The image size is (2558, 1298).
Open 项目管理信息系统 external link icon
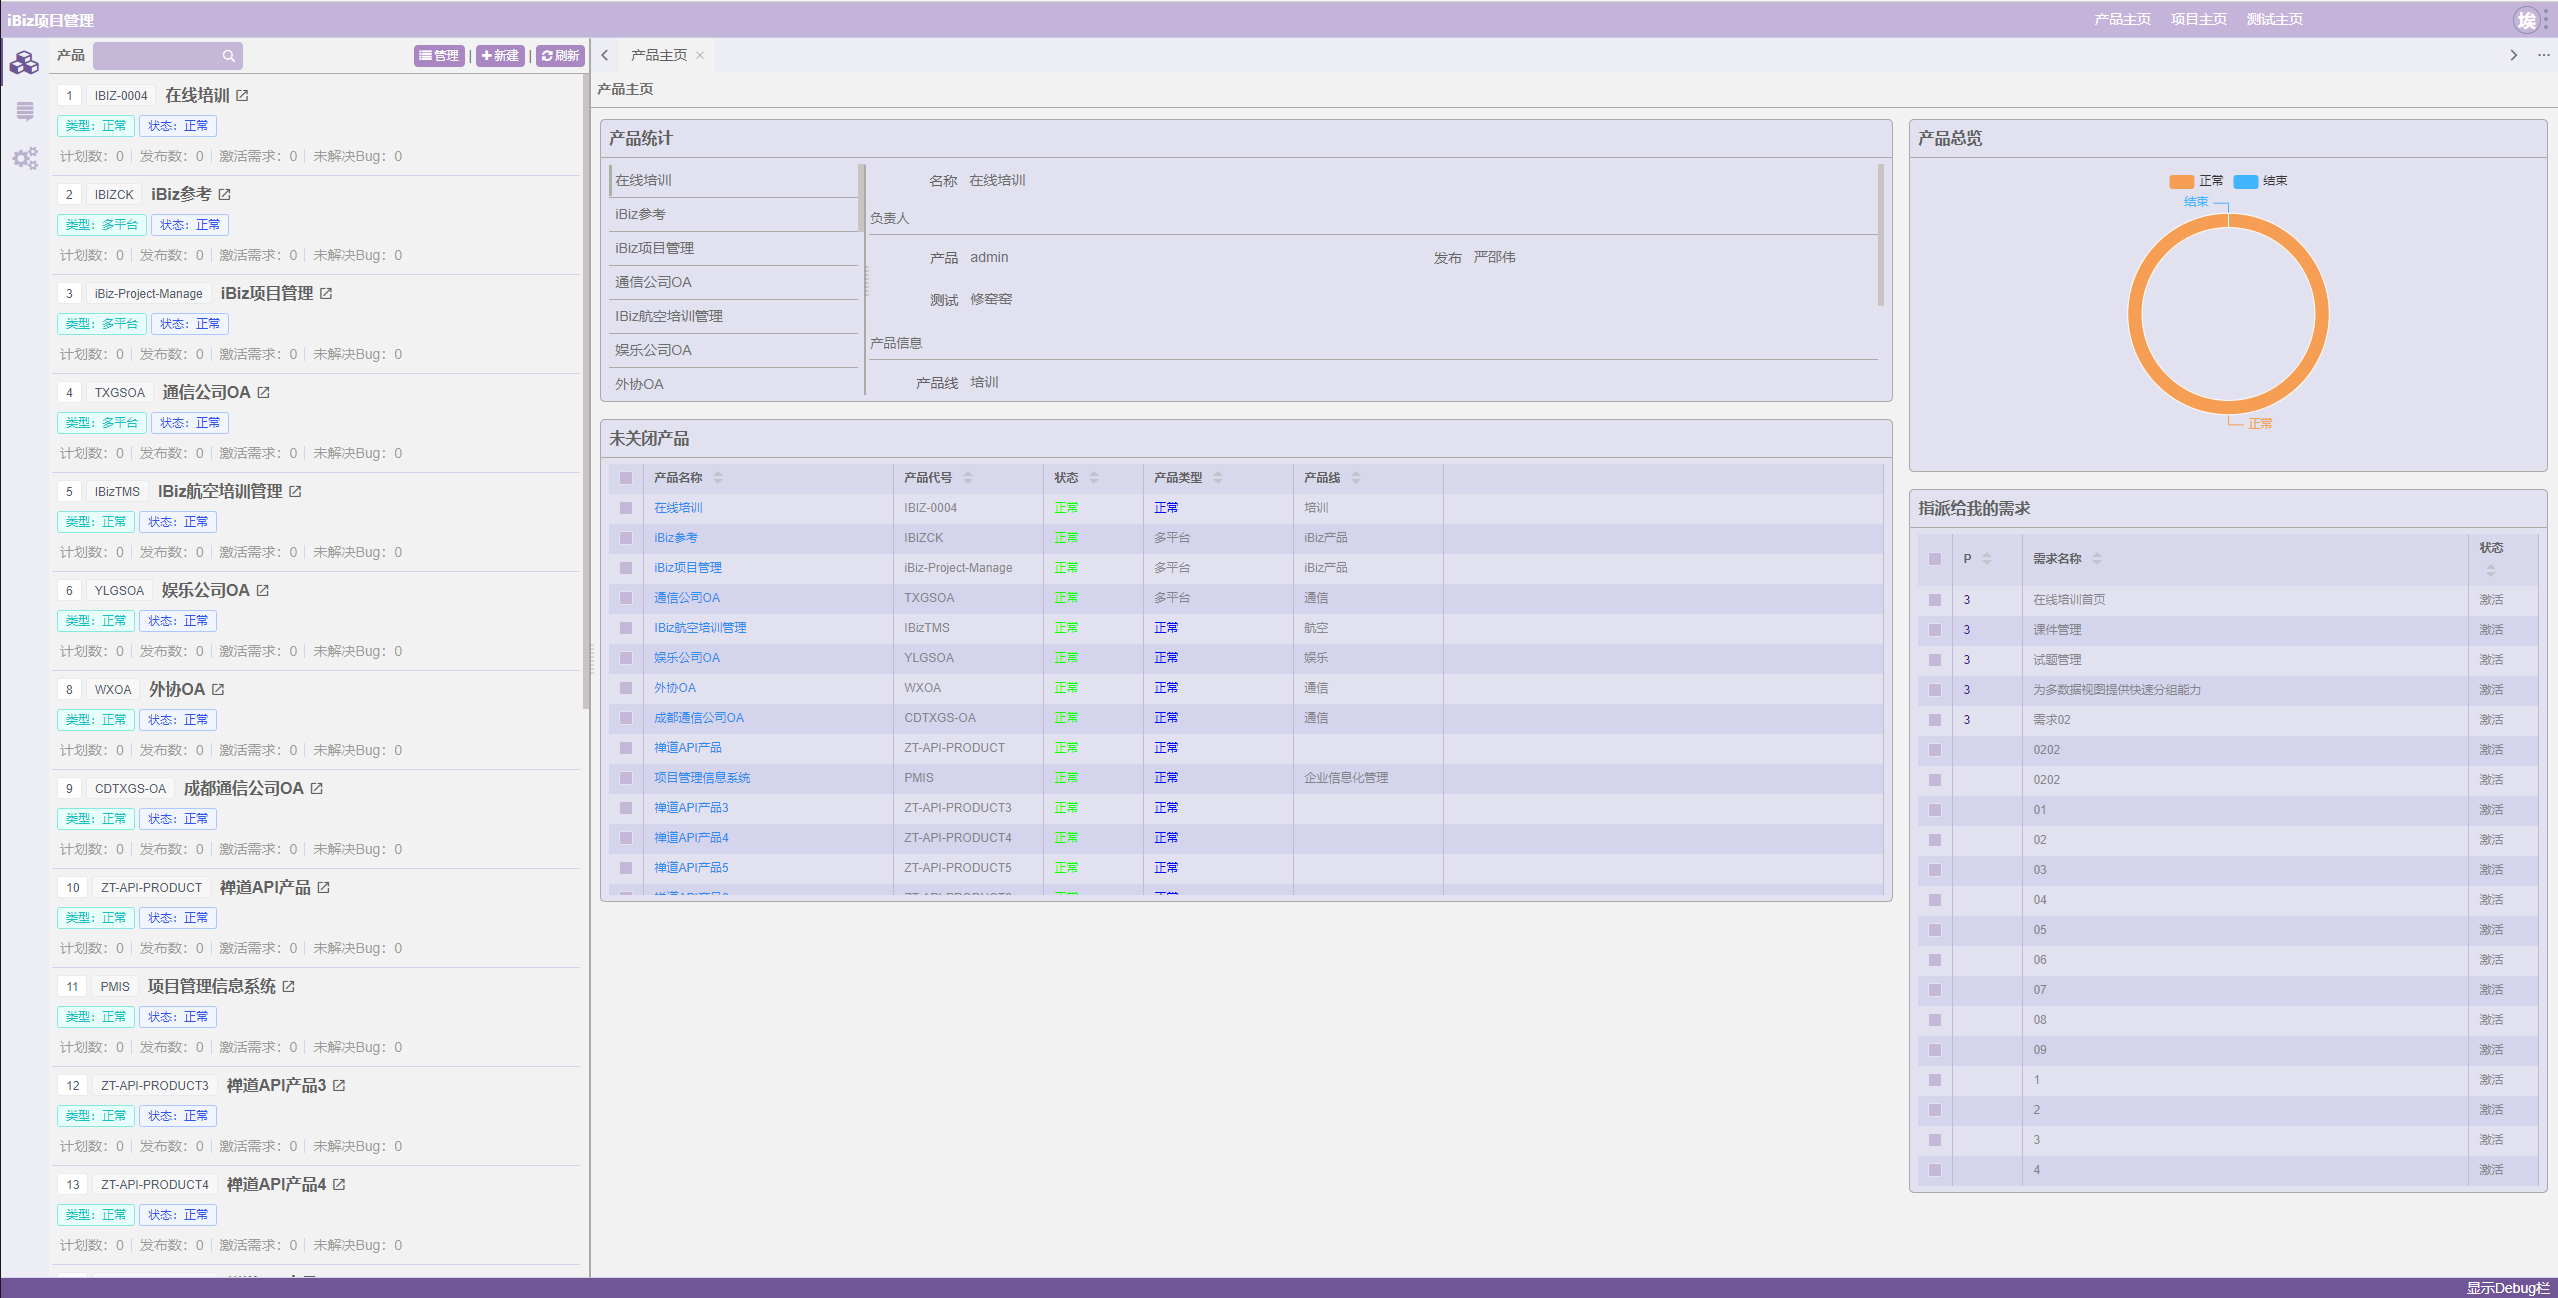[x=288, y=987]
